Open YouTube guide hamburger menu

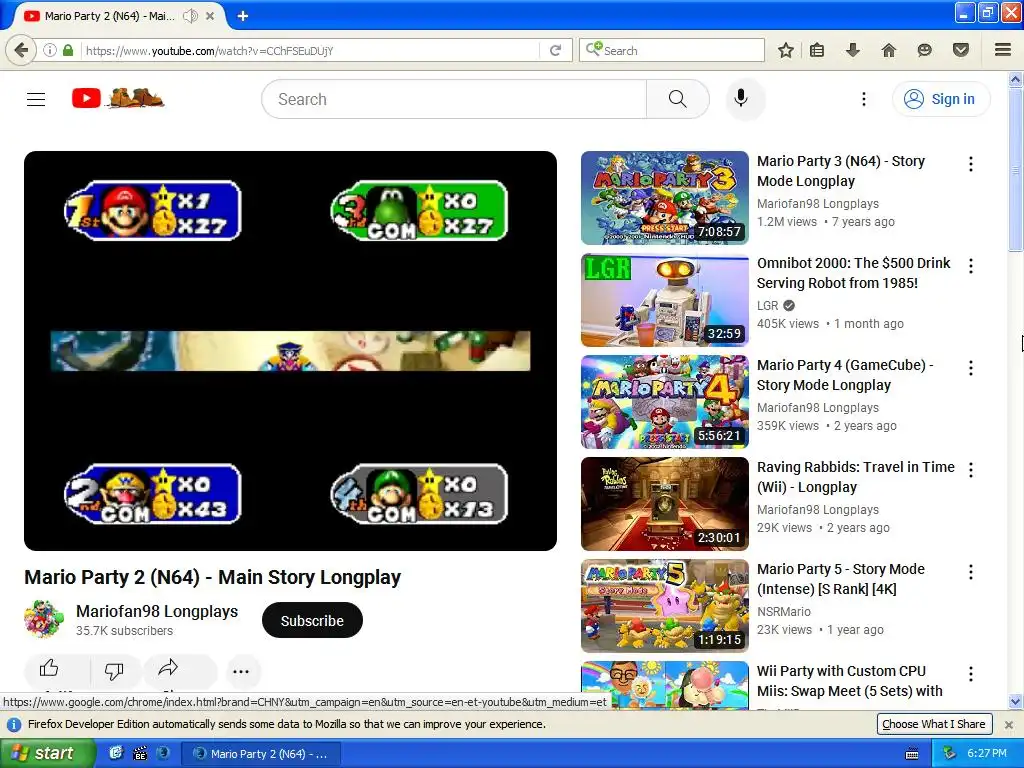[36, 99]
